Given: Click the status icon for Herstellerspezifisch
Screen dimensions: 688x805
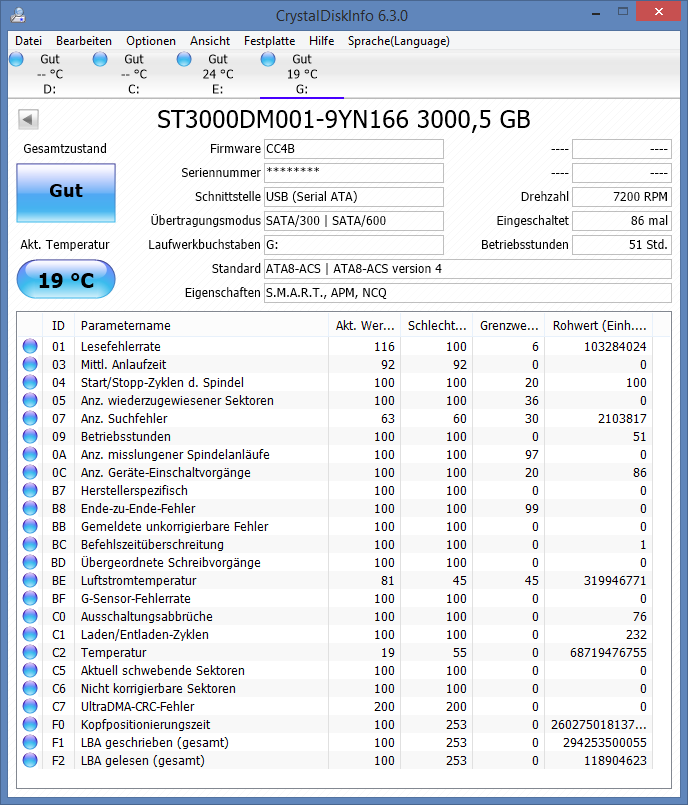Looking at the screenshot, I should coord(30,490).
